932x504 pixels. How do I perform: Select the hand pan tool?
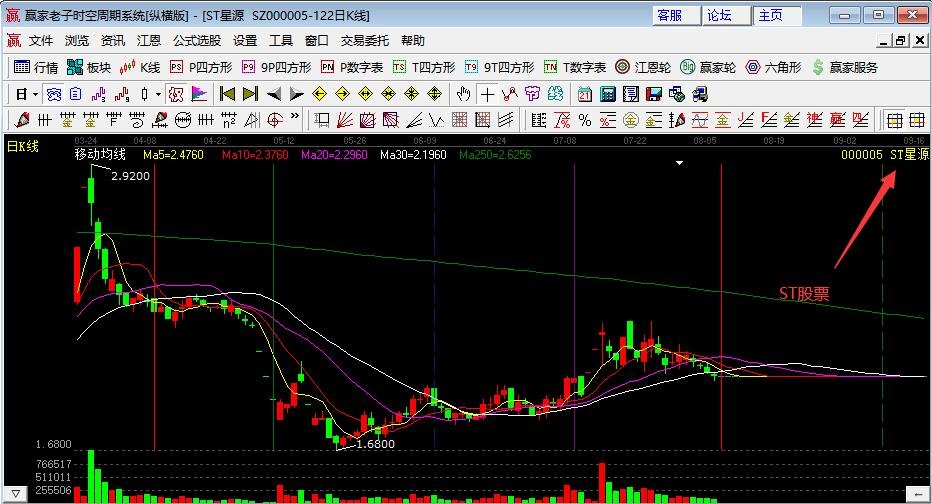pos(464,94)
